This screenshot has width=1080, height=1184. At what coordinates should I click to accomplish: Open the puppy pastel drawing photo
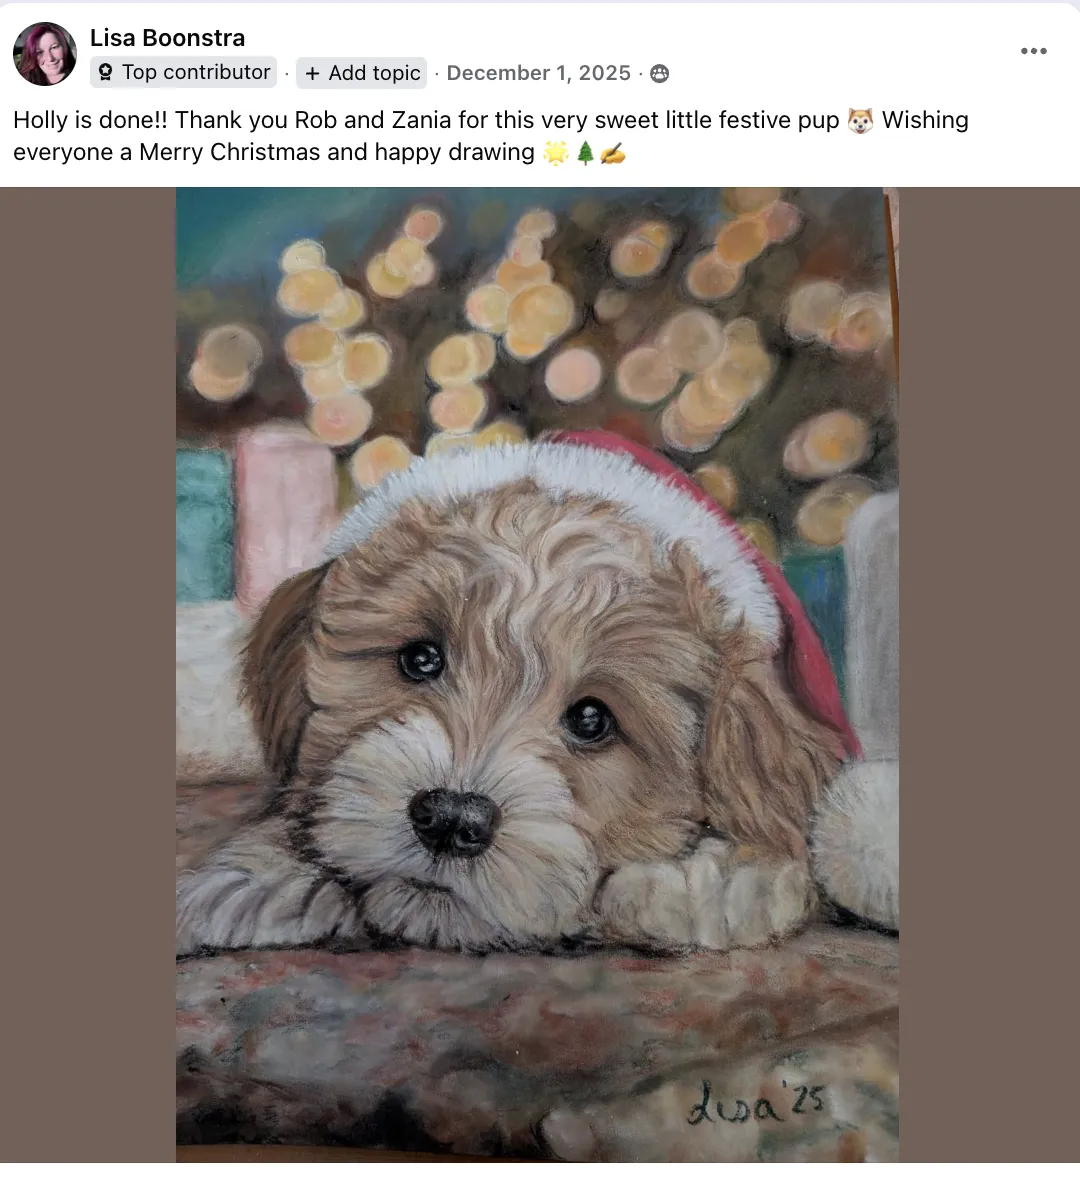click(x=537, y=674)
